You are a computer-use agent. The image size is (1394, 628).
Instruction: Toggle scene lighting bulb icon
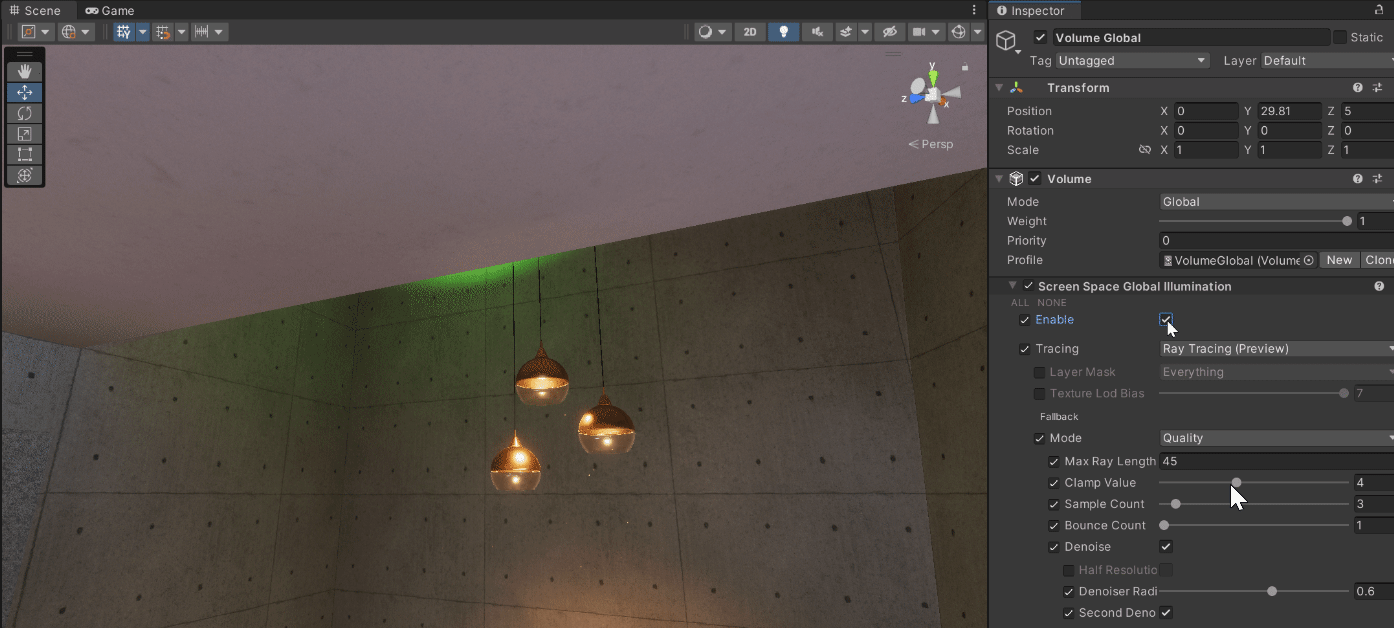(784, 32)
